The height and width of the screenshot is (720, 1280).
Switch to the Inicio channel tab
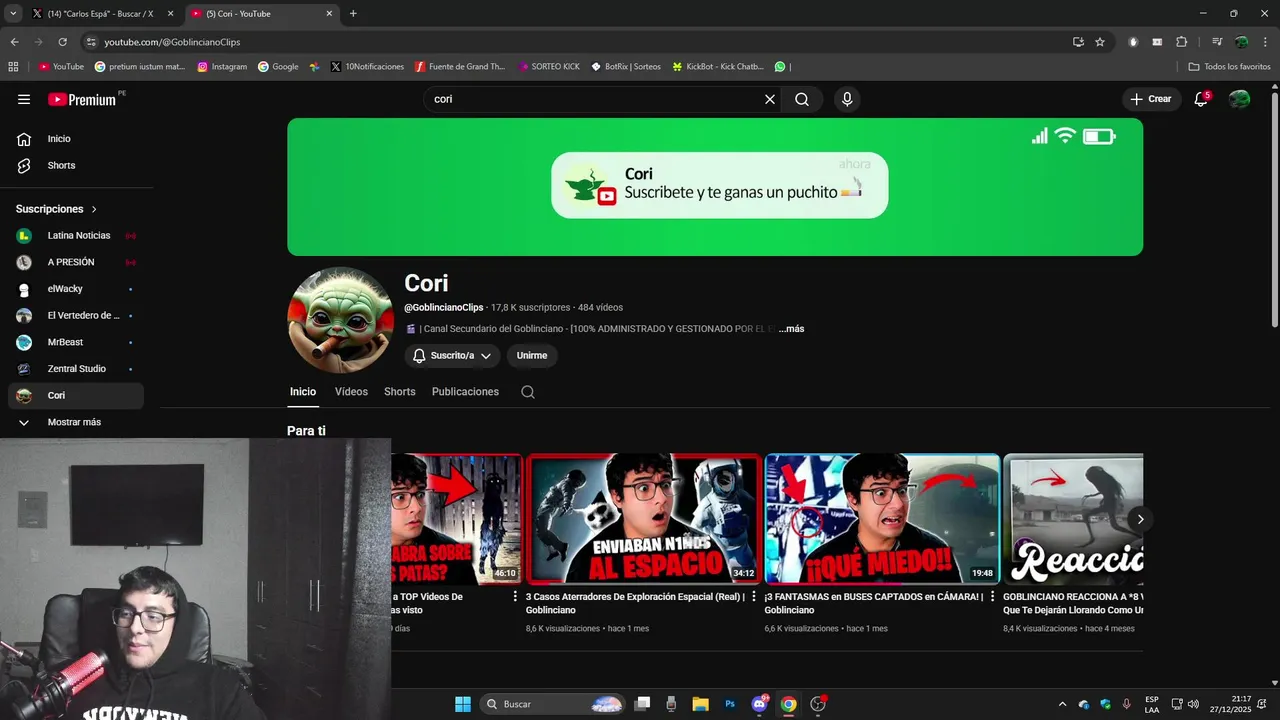tap(303, 392)
